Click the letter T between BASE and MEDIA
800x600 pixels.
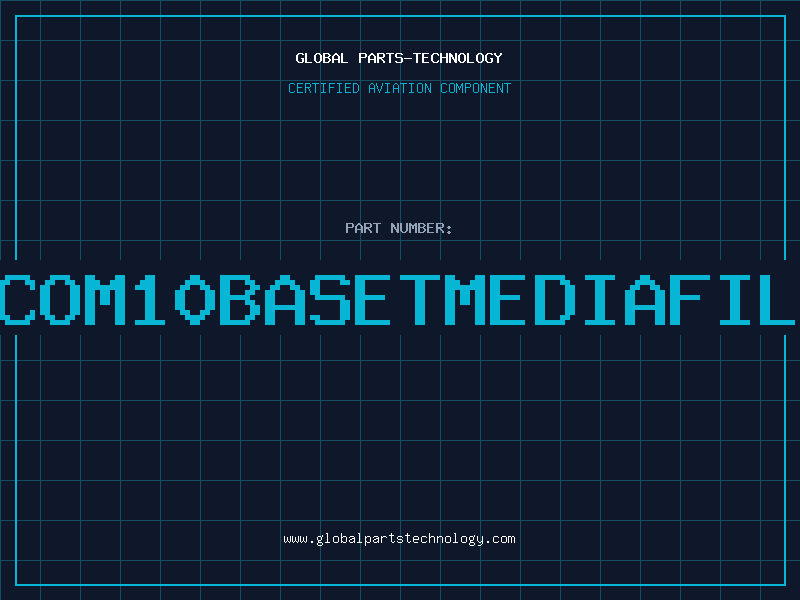pos(419,299)
